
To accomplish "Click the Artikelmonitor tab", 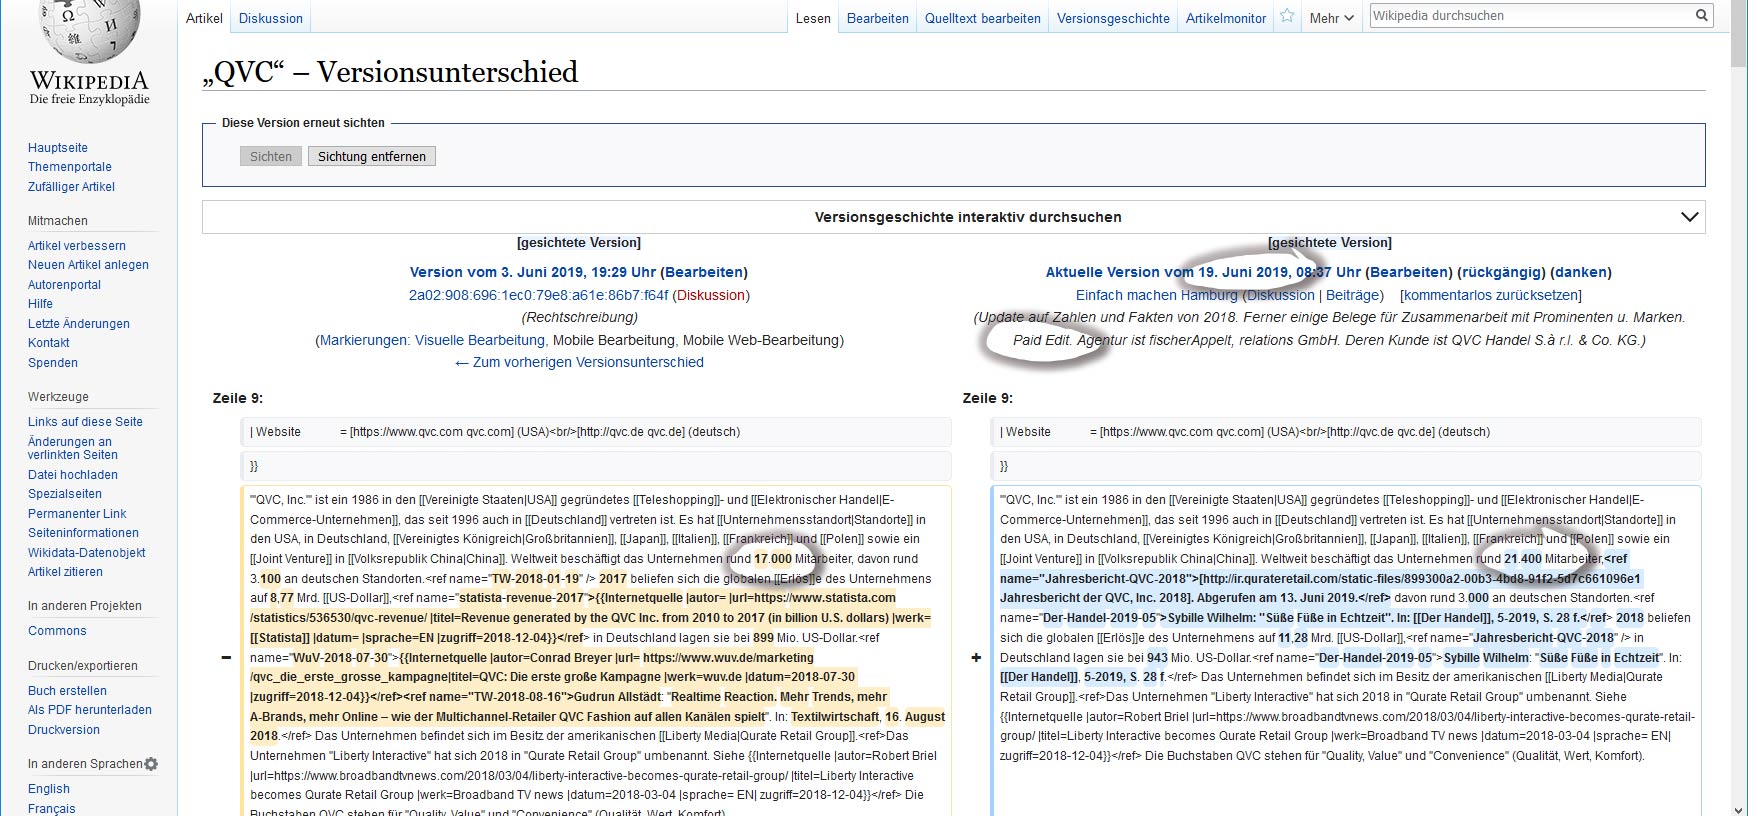I will (x=1225, y=18).
